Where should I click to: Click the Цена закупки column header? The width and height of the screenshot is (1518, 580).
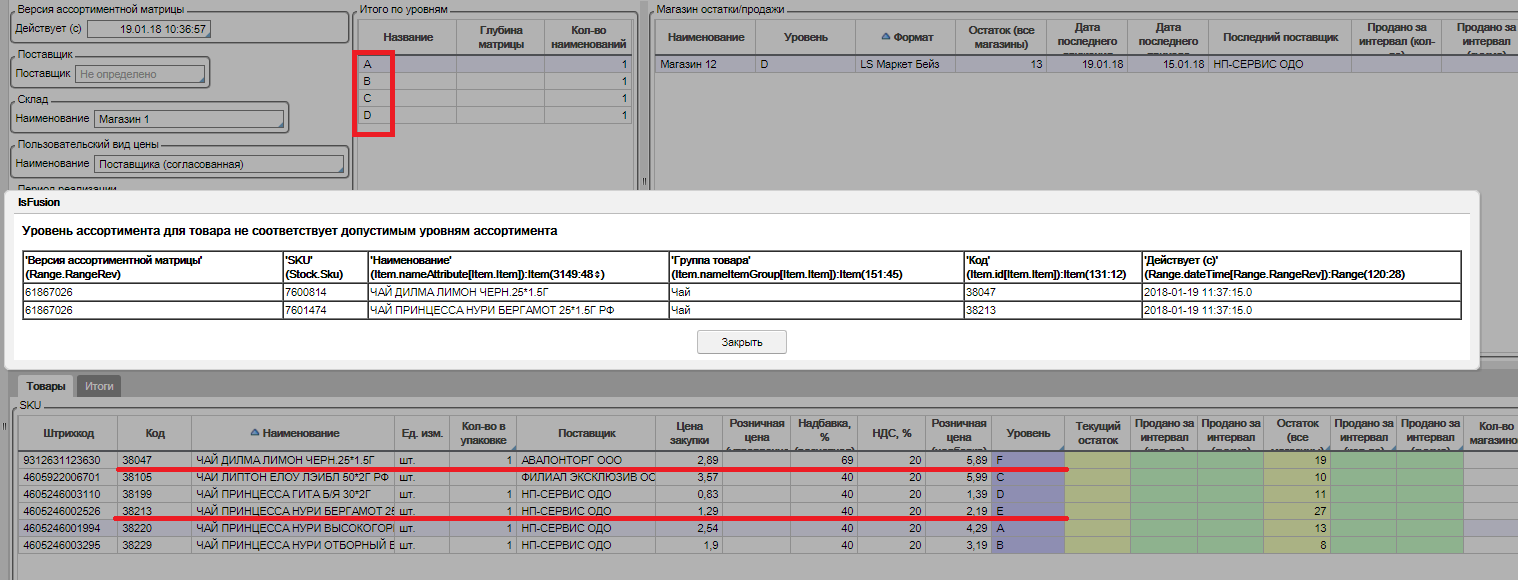pyautogui.click(x=690, y=433)
